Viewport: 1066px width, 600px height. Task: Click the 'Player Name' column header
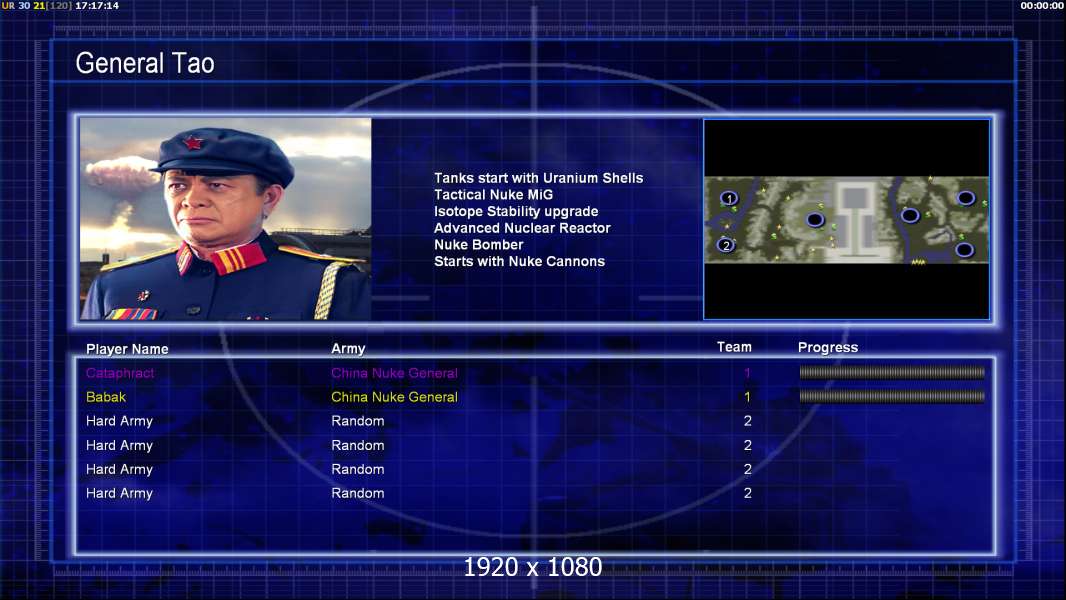point(127,349)
